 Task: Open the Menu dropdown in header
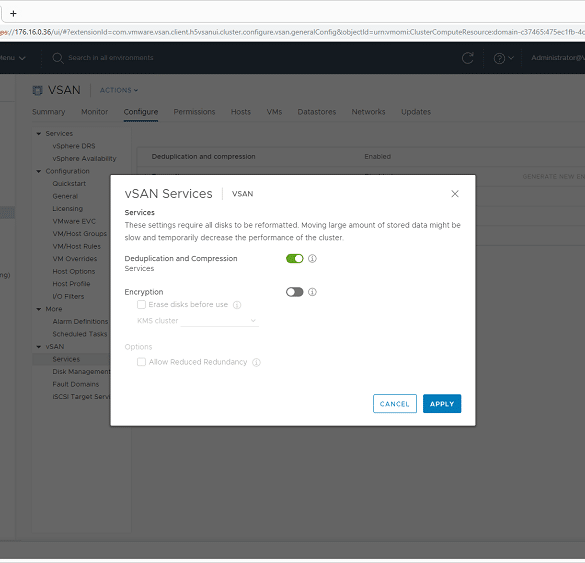13,58
